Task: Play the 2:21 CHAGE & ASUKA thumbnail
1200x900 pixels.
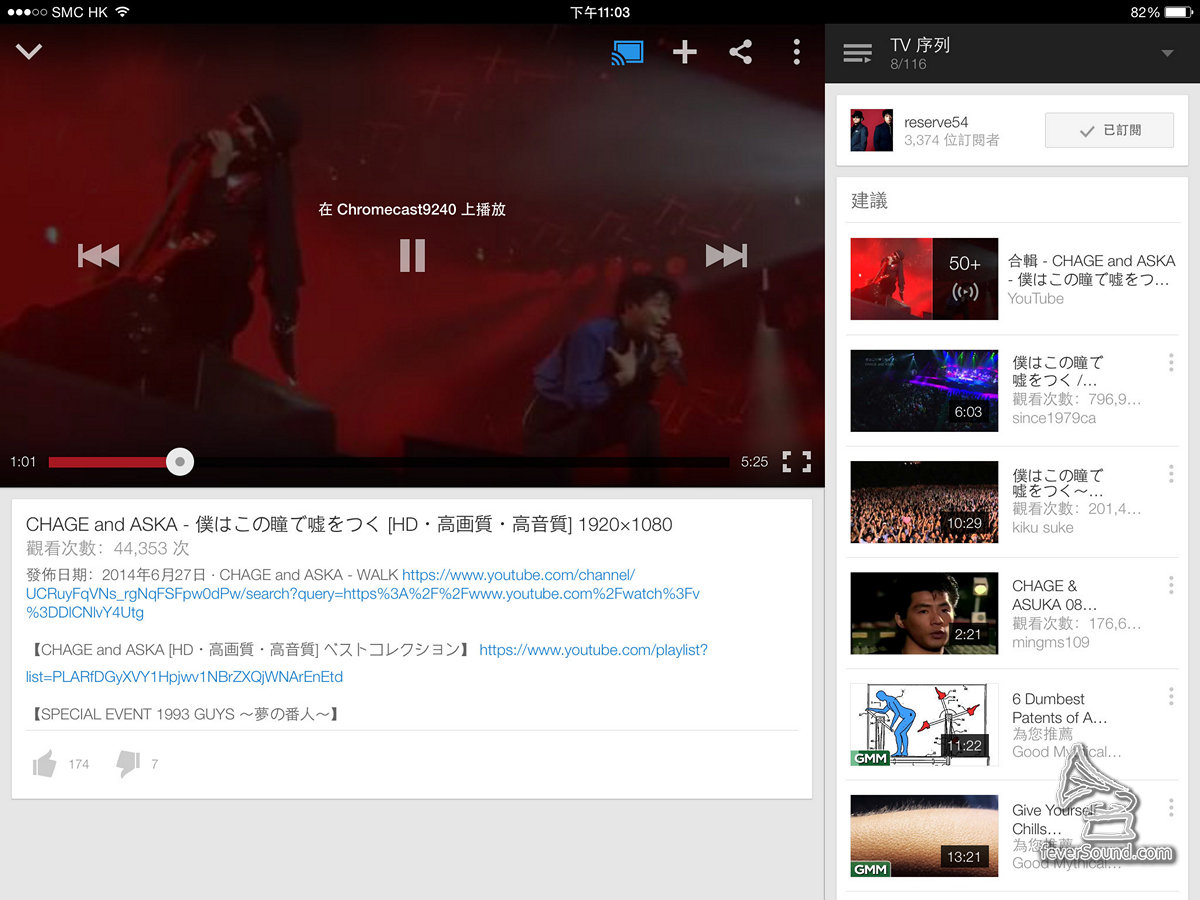Action: [x=924, y=613]
